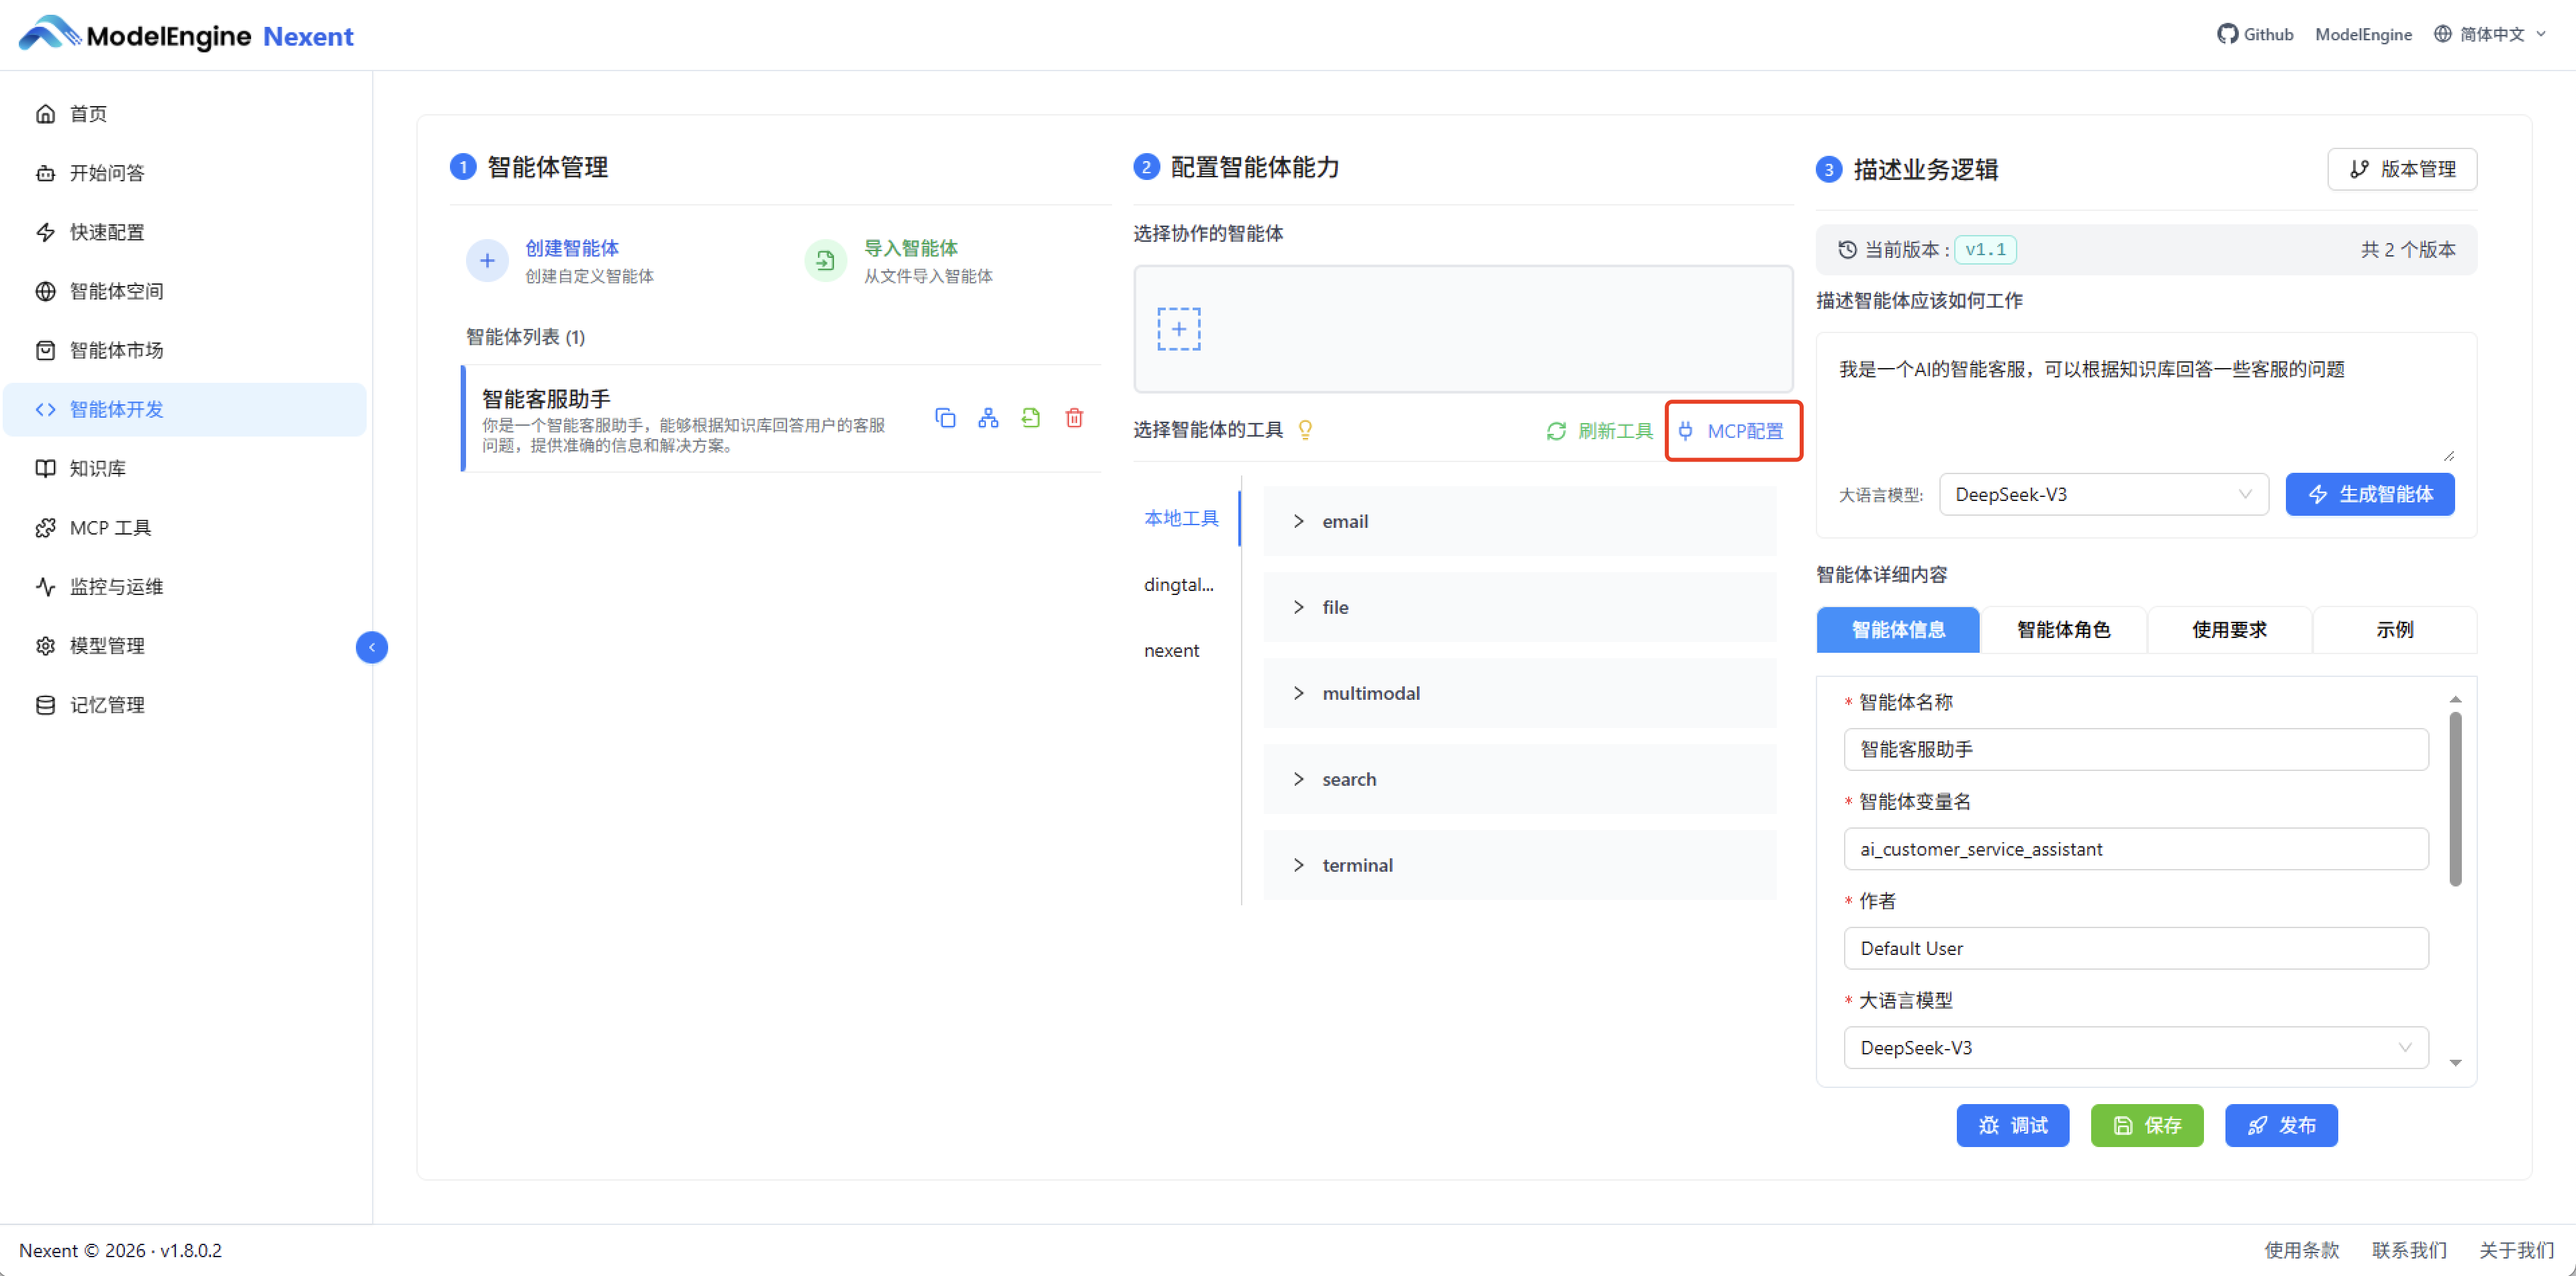Click the 版本管理 button
This screenshot has height=1276, width=2576.
(x=2402, y=169)
